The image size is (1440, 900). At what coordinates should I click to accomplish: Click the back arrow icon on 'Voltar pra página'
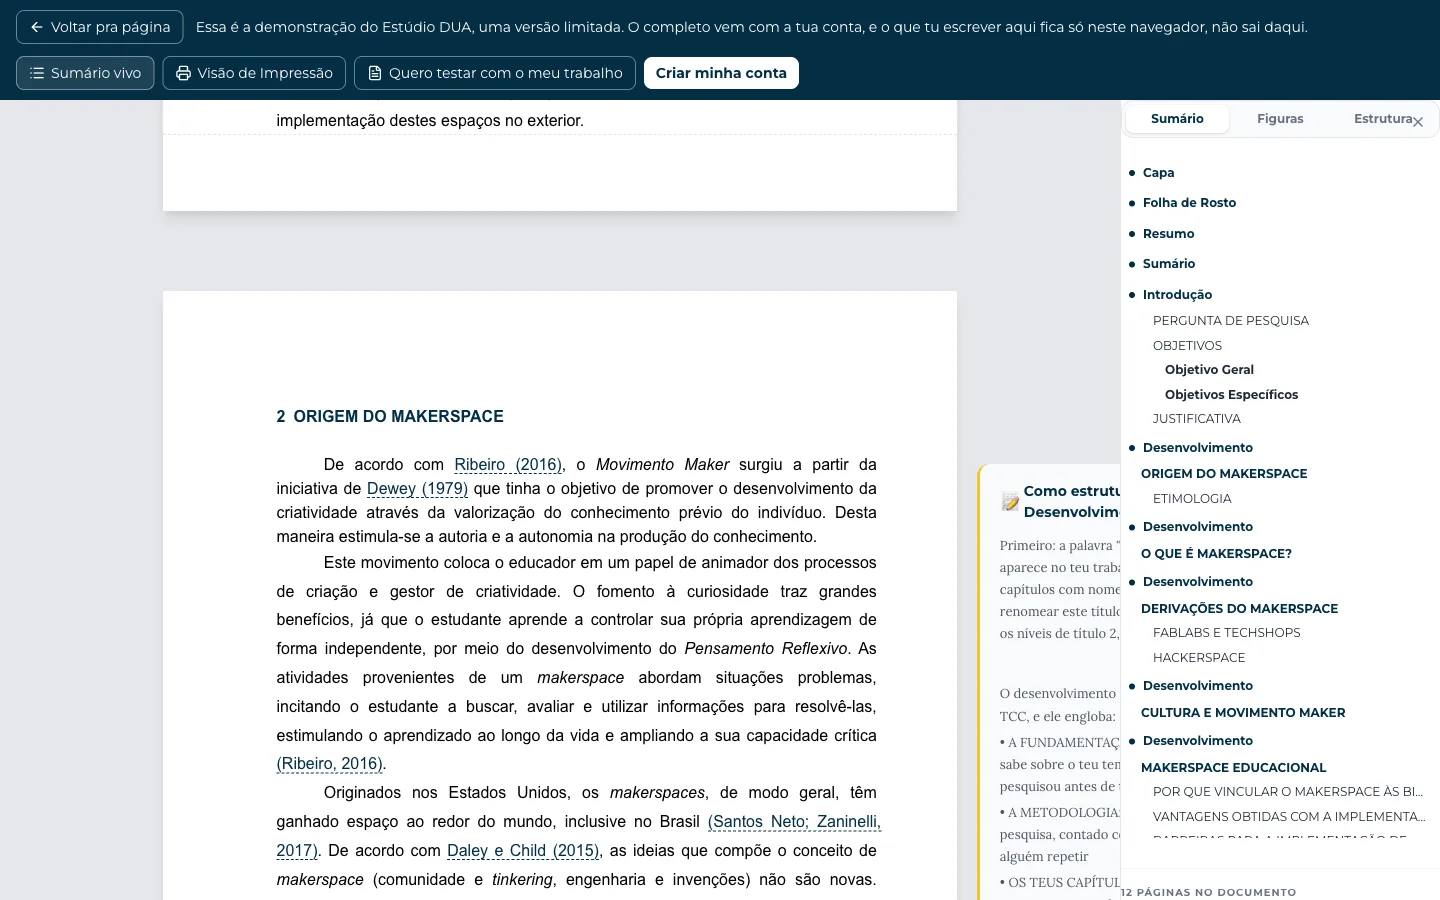point(37,27)
